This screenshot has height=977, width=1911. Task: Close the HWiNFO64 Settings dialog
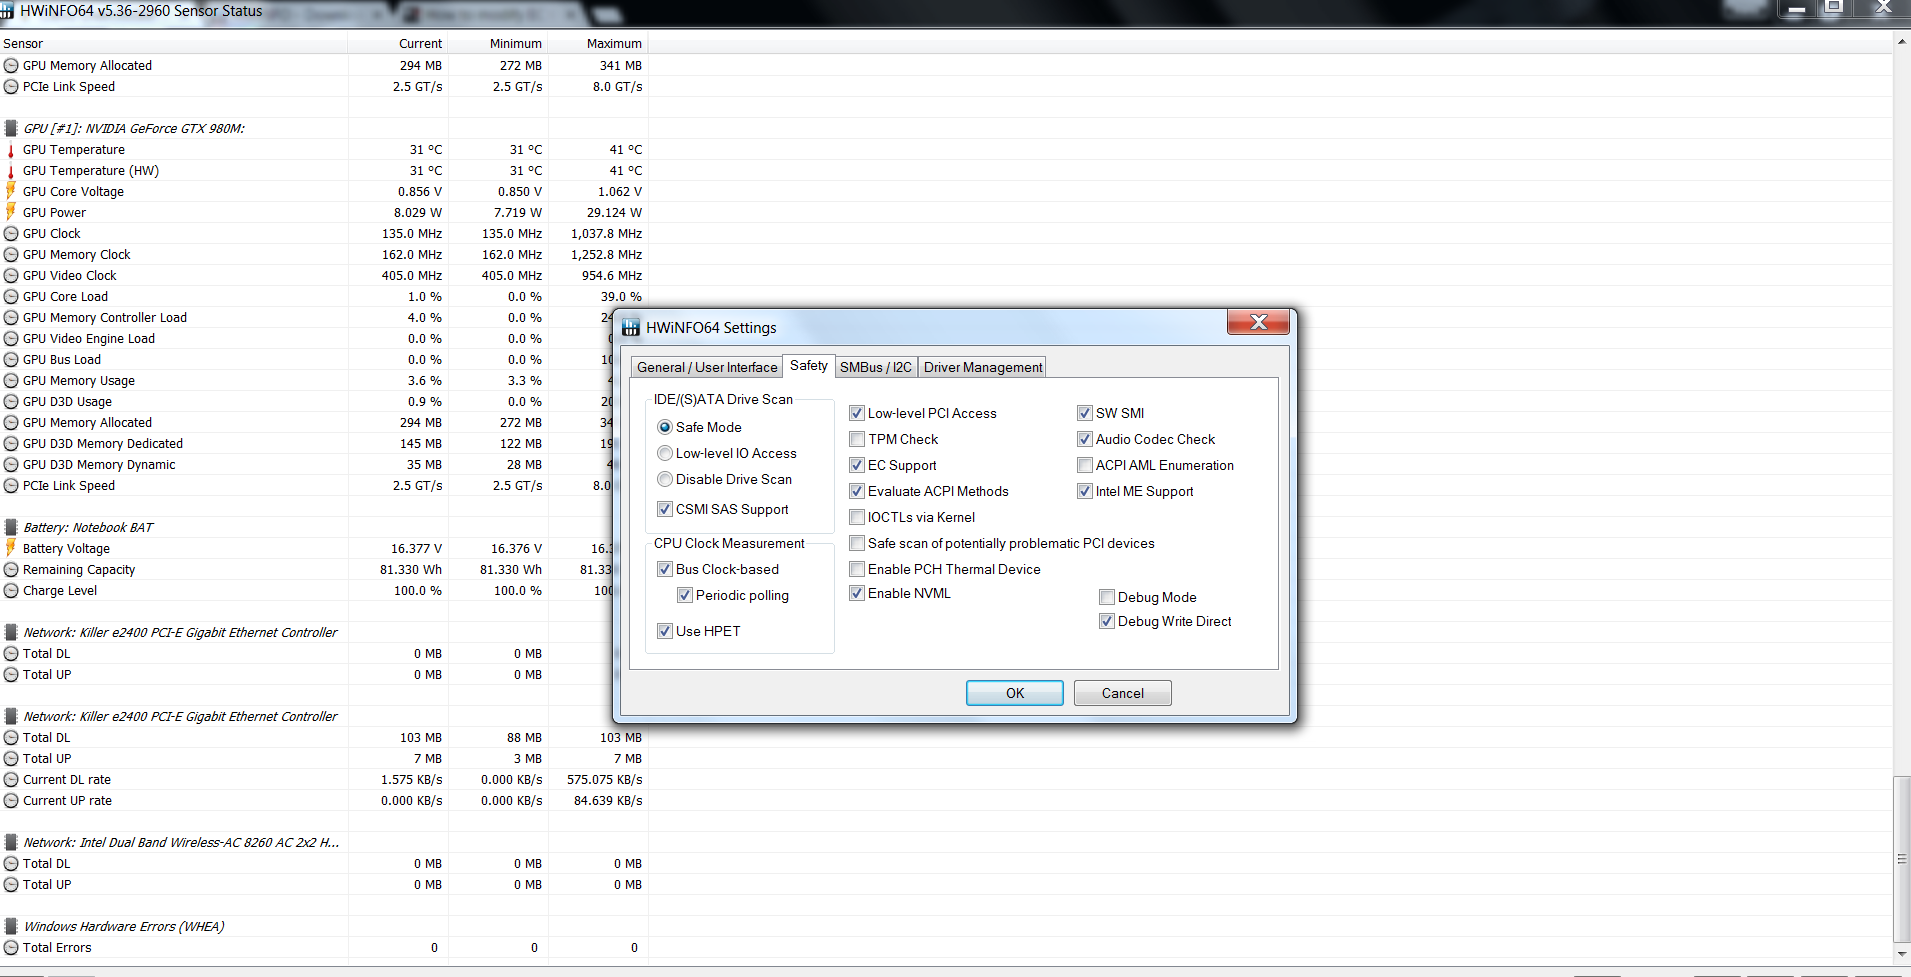[x=1259, y=321]
